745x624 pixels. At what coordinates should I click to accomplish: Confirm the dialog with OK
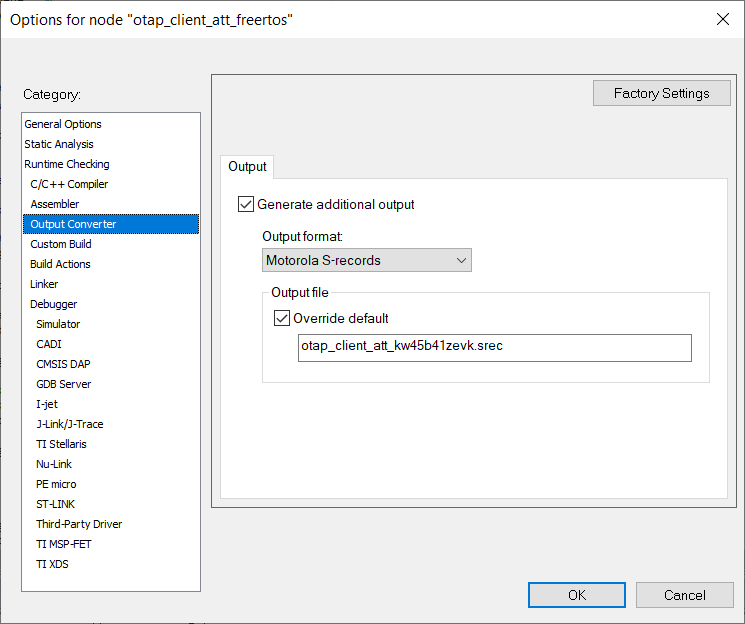pos(576,595)
